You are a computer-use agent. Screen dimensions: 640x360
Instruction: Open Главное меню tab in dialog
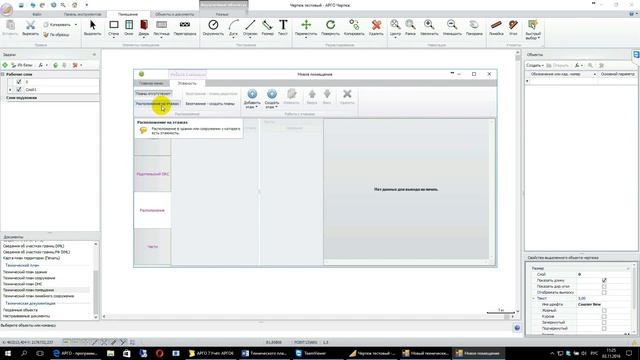coord(151,83)
